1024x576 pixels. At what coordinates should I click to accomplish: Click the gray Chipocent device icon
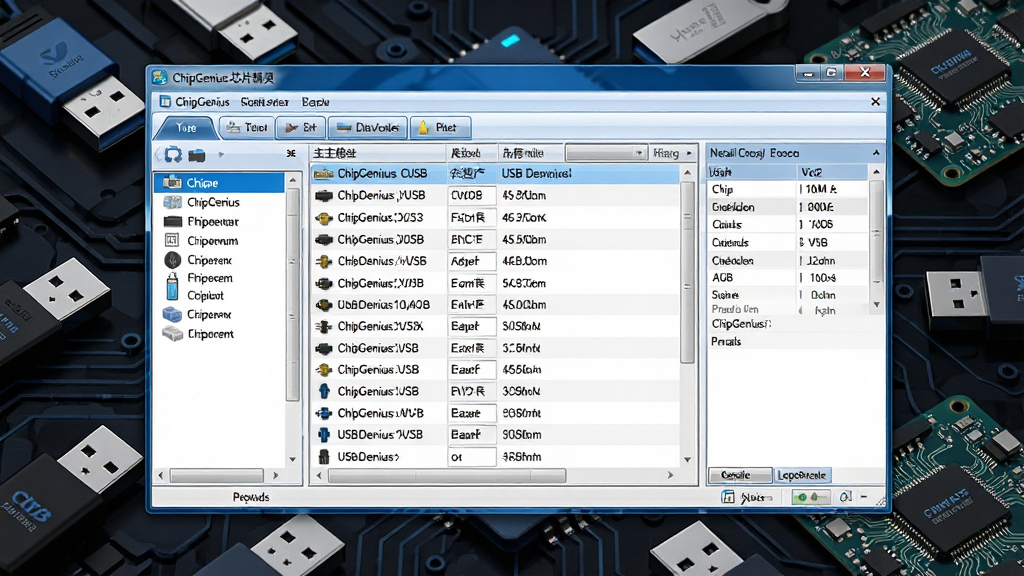172,334
